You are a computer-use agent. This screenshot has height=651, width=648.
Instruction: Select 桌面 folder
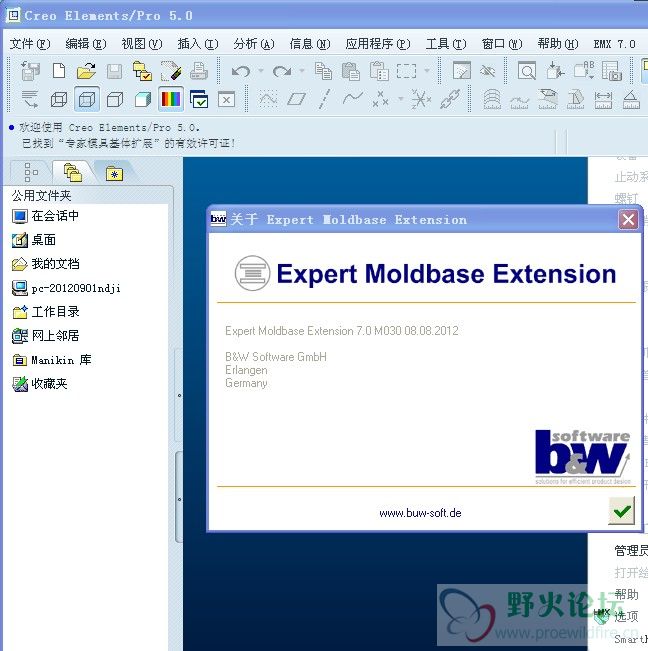tap(34, 240)
